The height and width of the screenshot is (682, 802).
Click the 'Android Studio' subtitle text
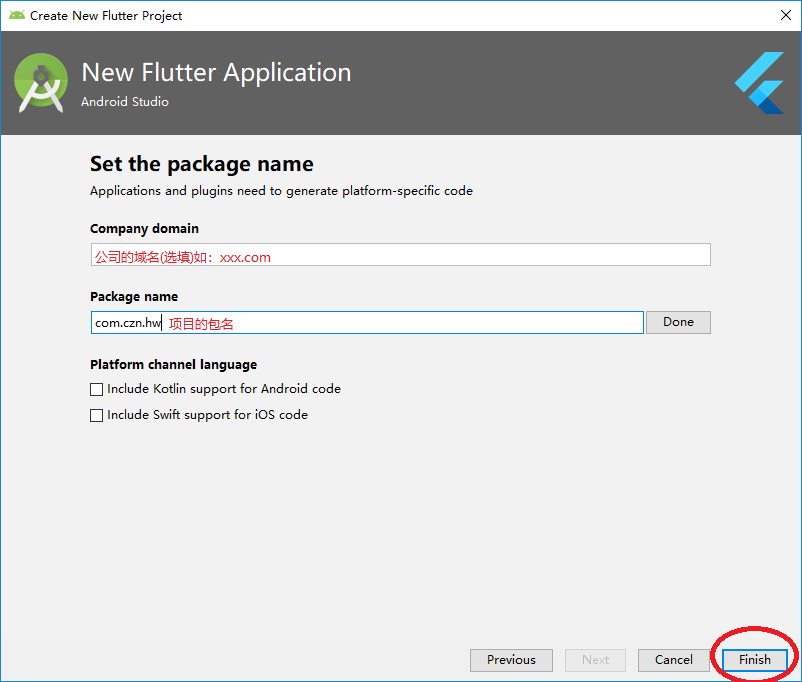125,102
